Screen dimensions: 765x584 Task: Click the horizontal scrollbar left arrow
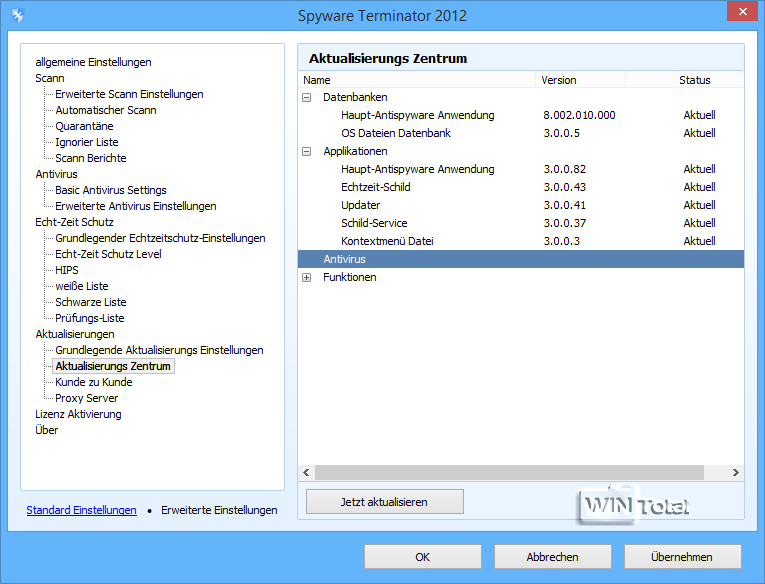pos(306,472)
